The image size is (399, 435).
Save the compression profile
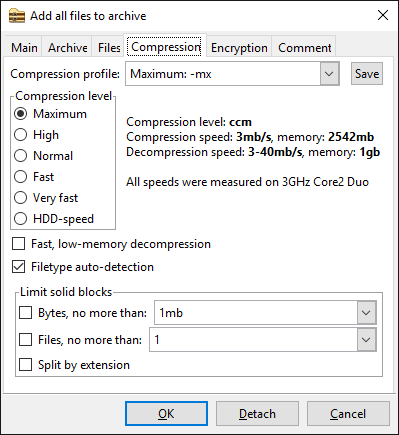click(x=367, y=74)
